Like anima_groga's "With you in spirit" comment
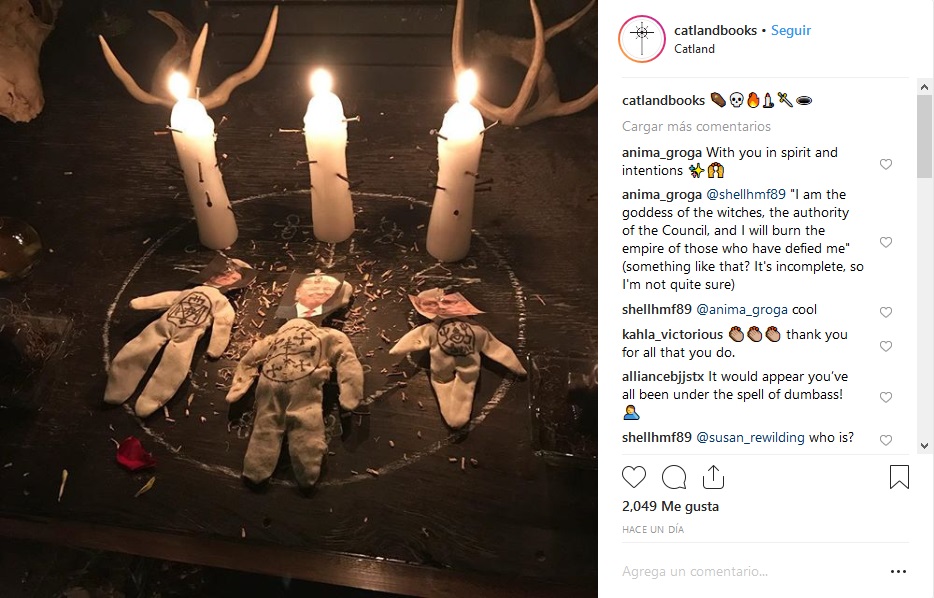This screenshot has width=934, height=598. 886,164
